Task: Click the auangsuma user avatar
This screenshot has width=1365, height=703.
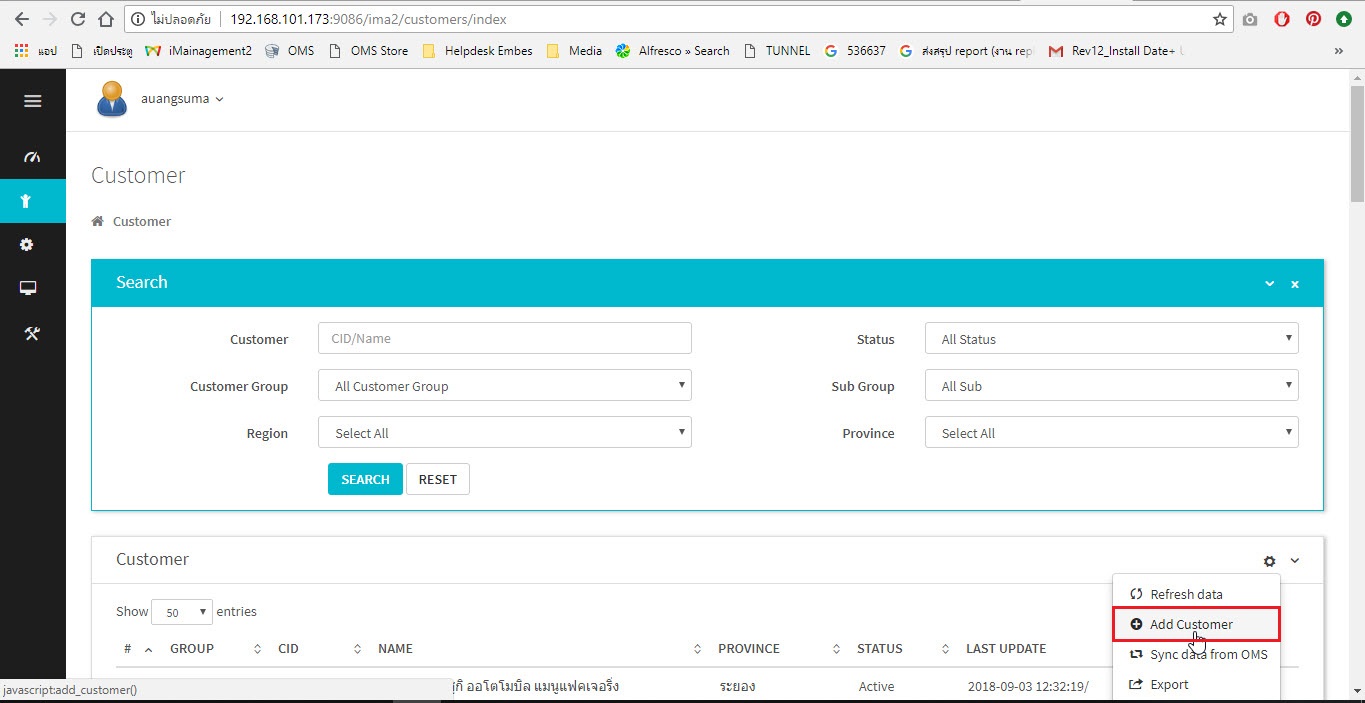Action: 112,99
